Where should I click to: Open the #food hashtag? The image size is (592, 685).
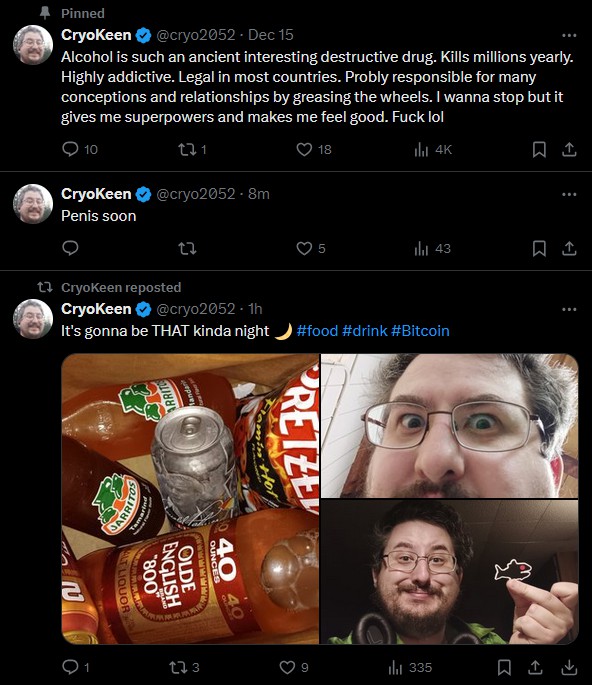(317, 331)
